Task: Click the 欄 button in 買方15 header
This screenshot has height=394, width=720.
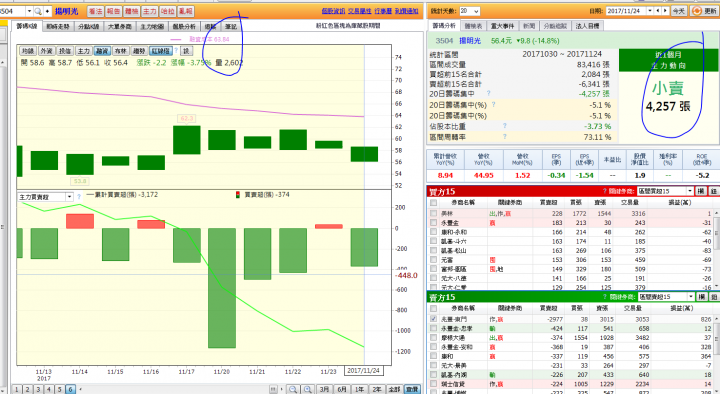Action: (701, 191)
